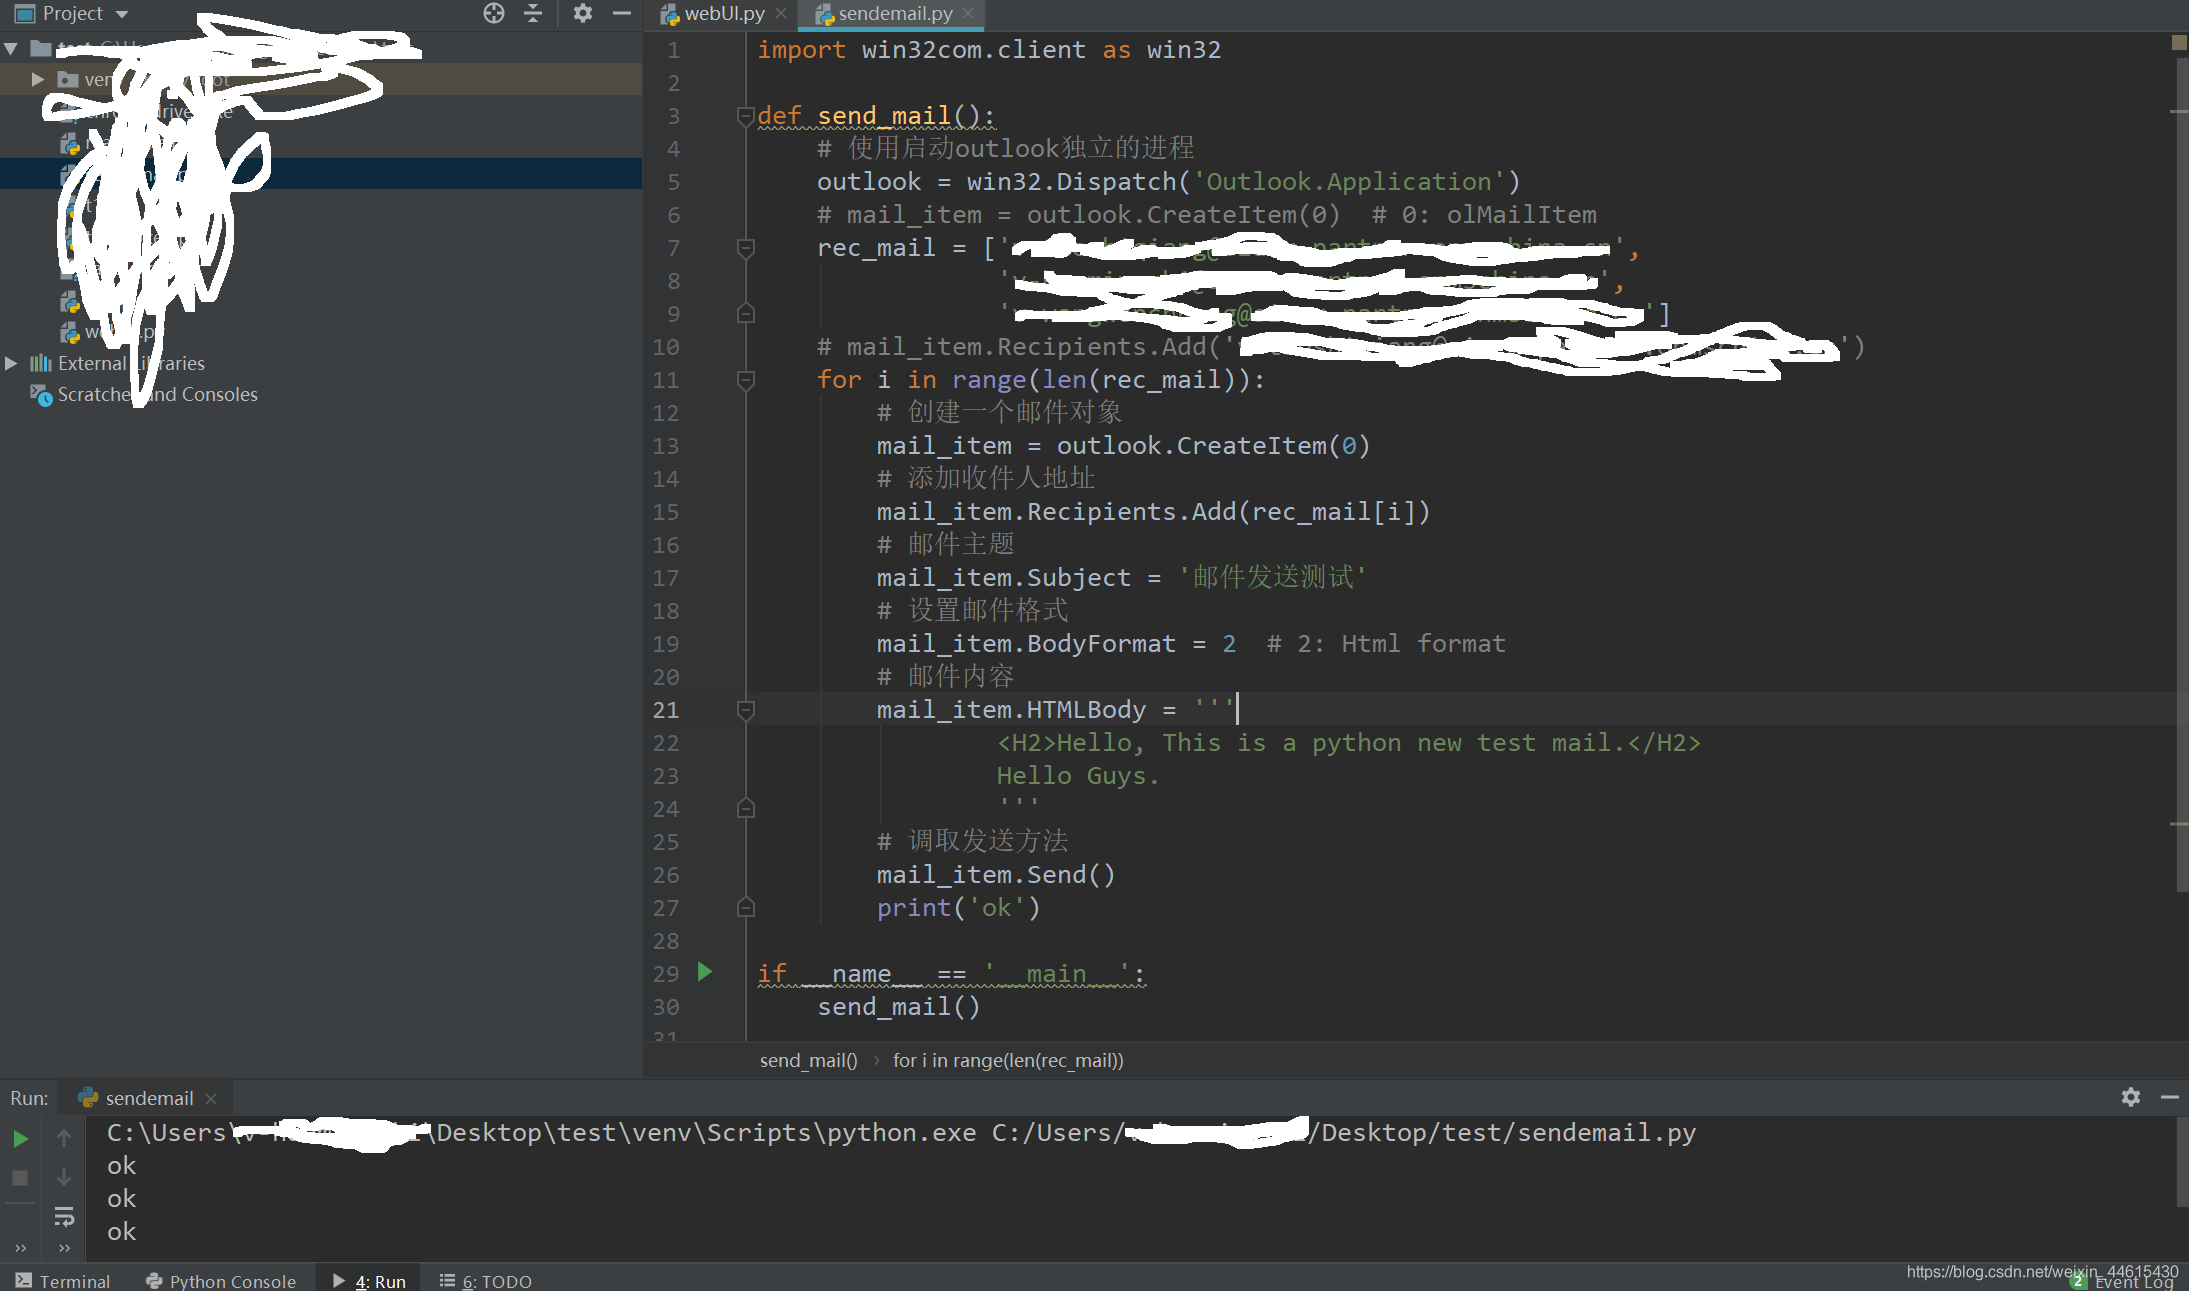Fold the HTMLBody string at line 21
This screenshot has width=2189, height=1291.
745,710
